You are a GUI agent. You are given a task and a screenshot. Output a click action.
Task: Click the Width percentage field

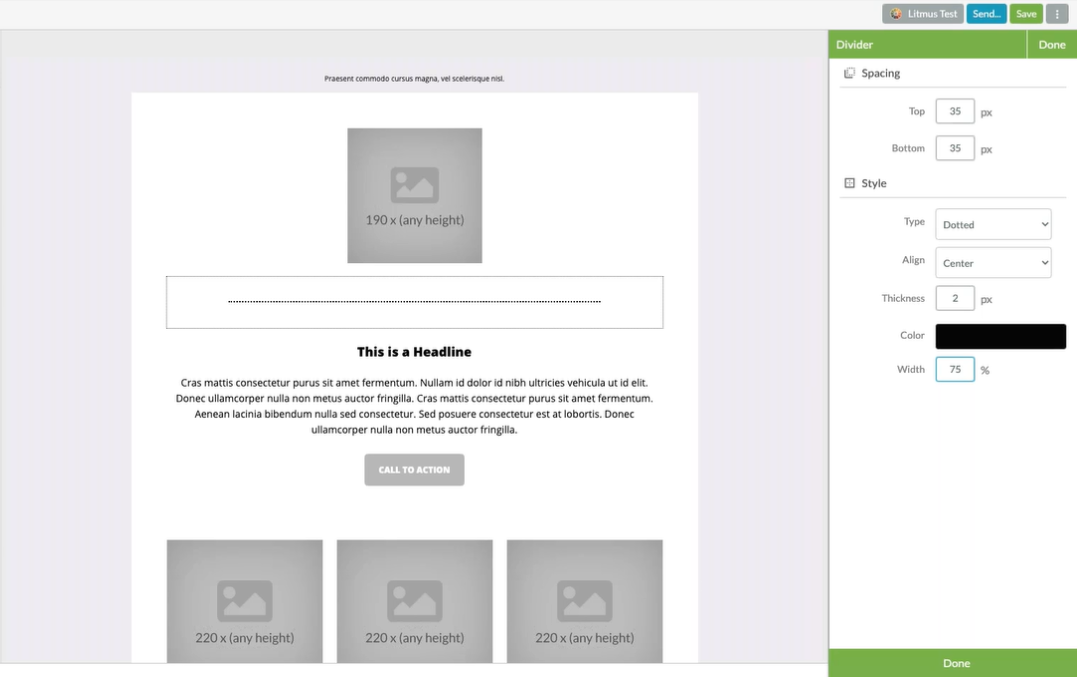pos(954,369)
